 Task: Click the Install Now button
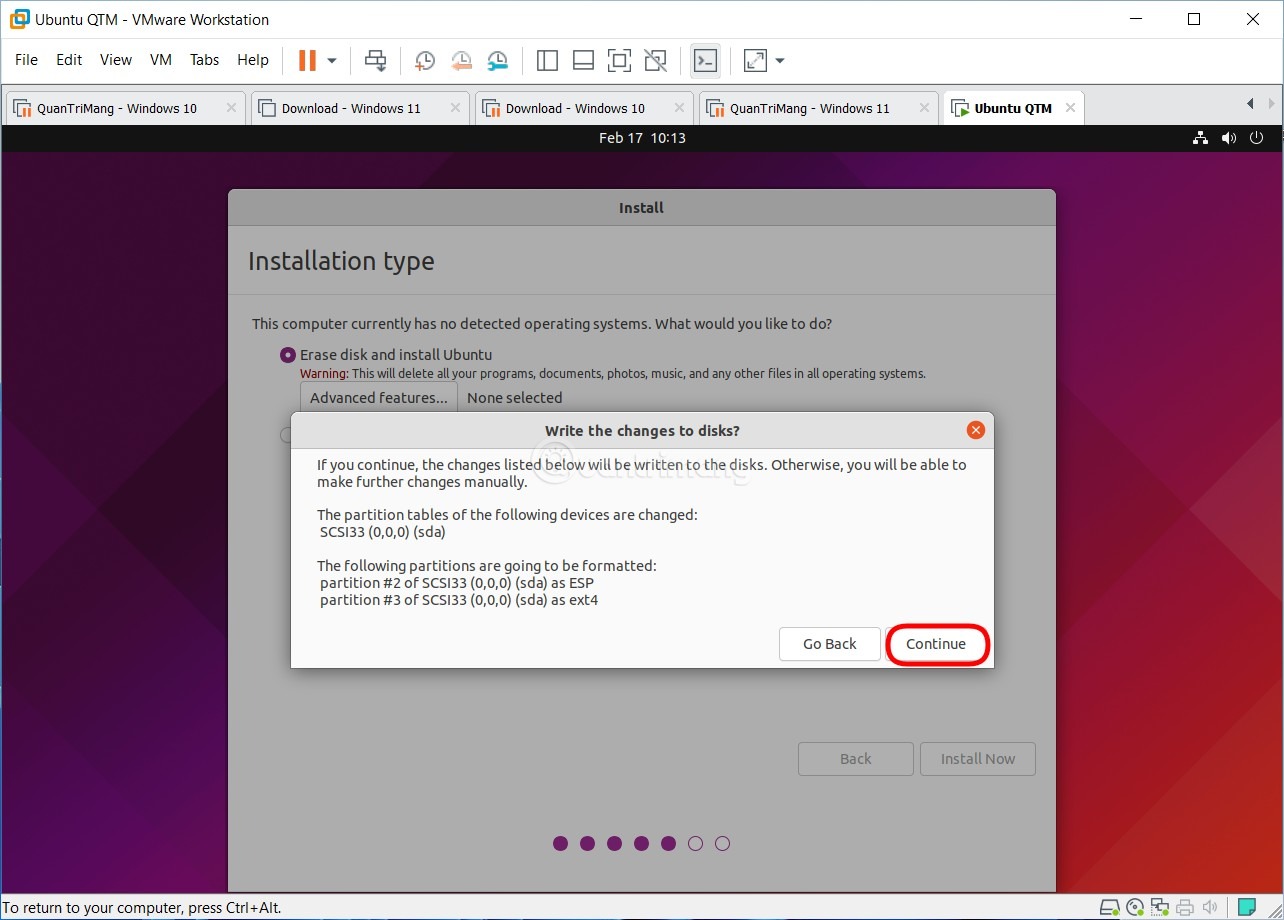pos(978,759)
